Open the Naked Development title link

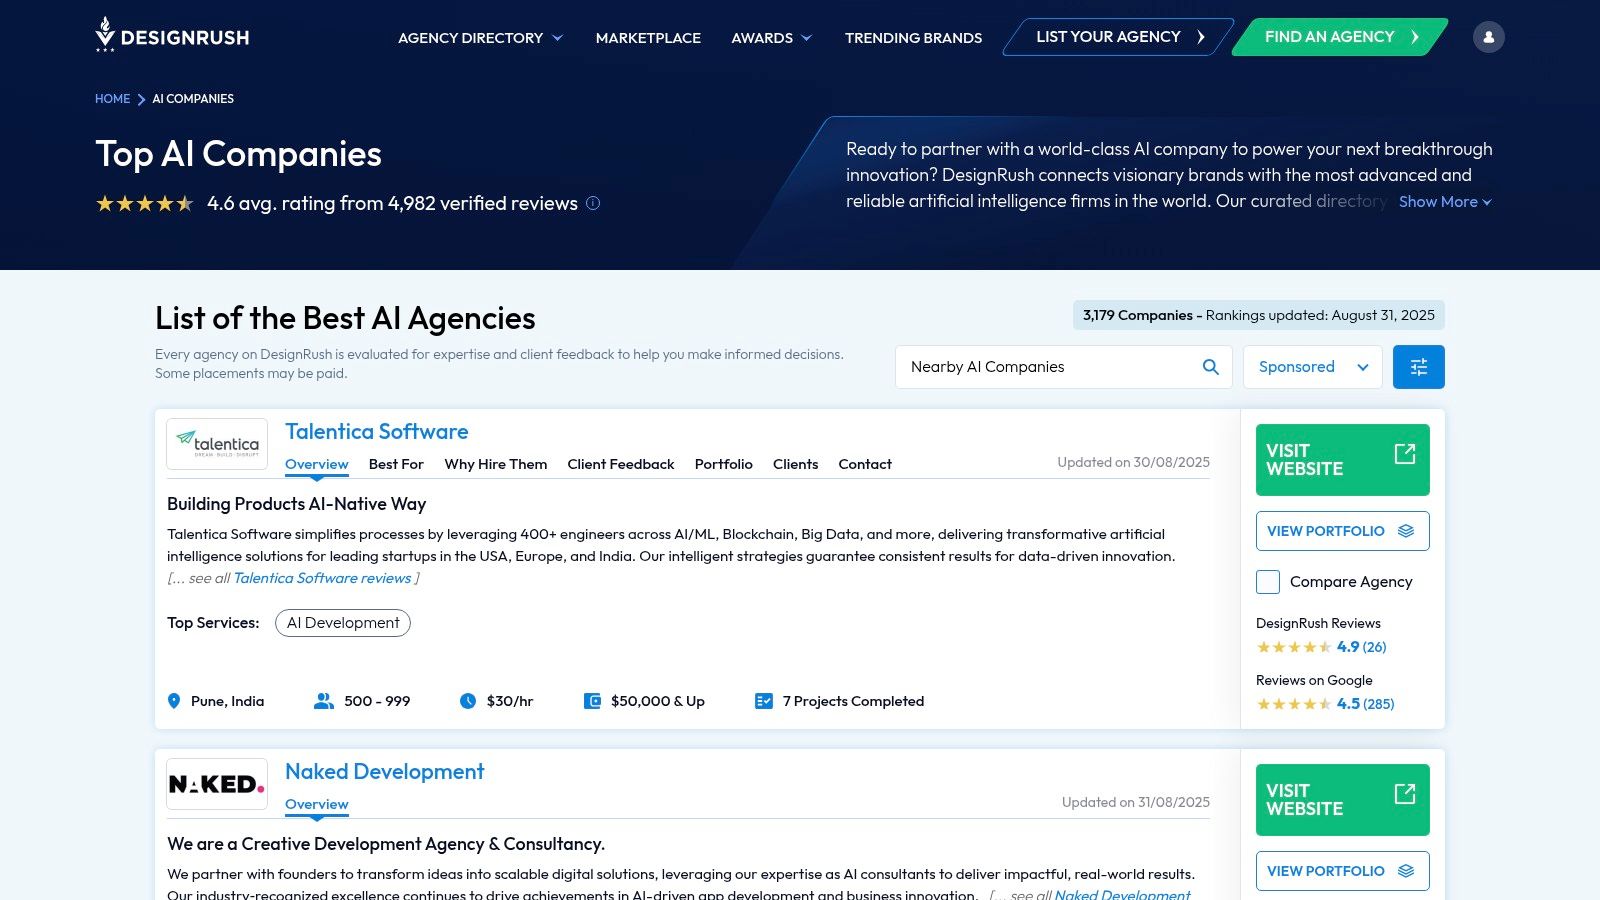coord(385,772)
